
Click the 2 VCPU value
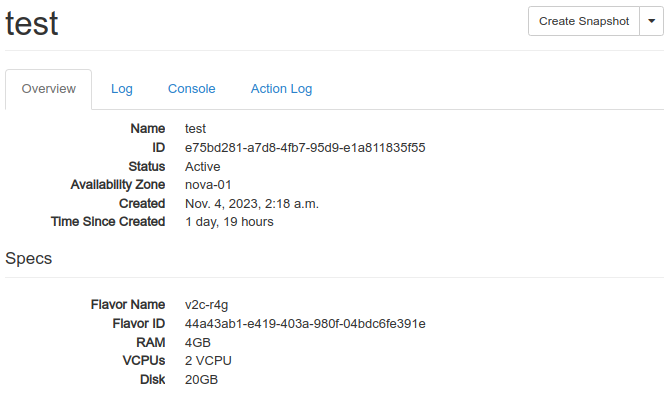tap(208, 361)
